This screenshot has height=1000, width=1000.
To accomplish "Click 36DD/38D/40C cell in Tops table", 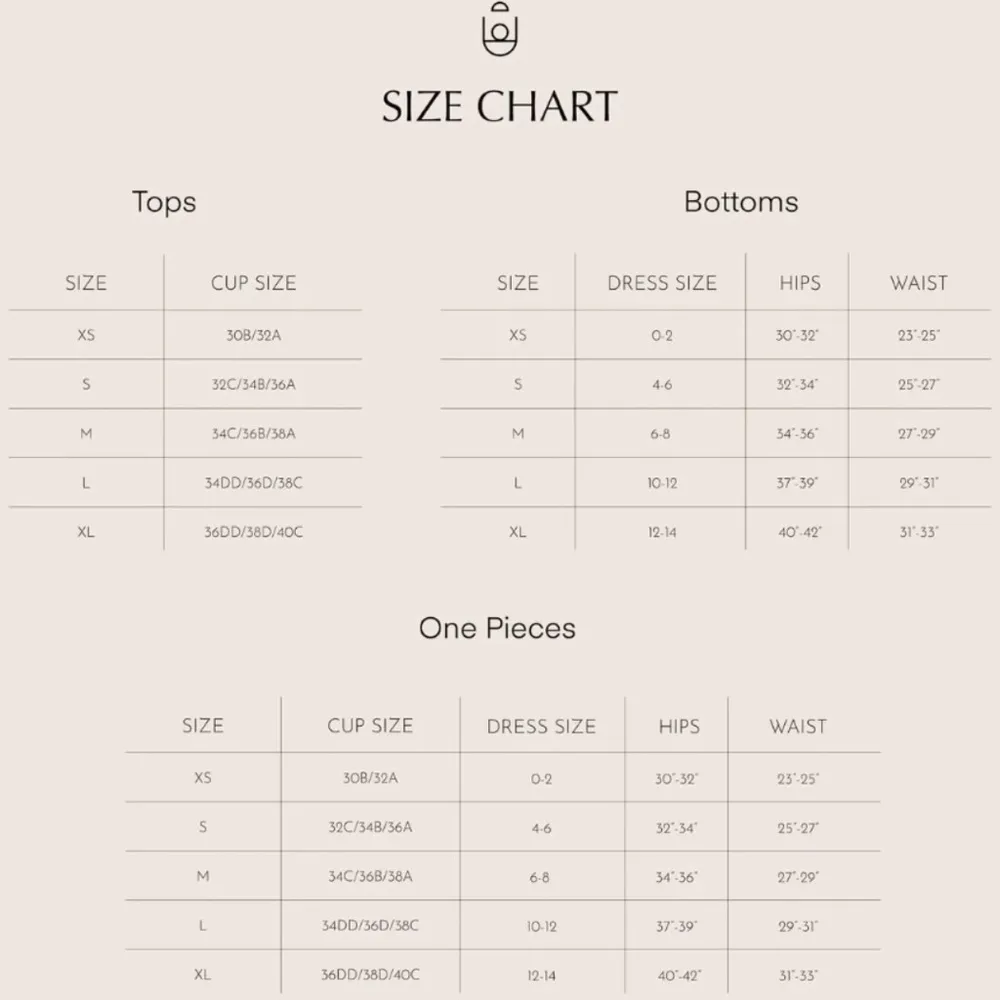I will tap(253, 532).
